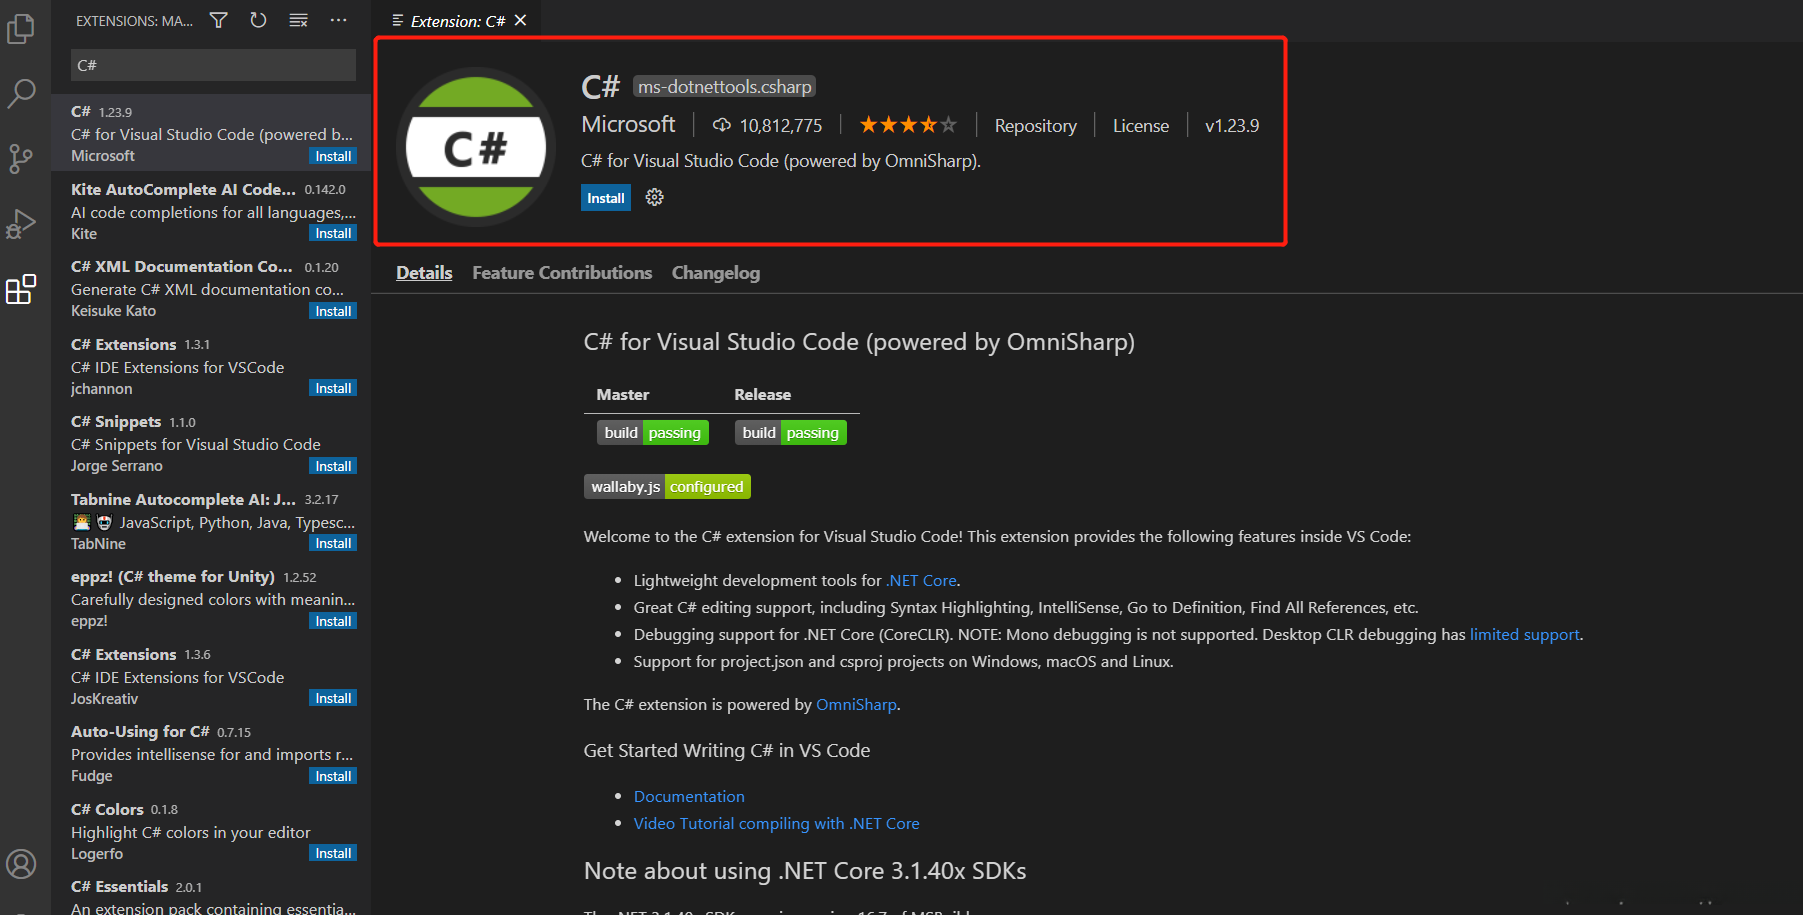Screen dimensions: 1803x915
Task: Select eppz! (C# theme for Unity) item
Action: (x=211, y=598)
